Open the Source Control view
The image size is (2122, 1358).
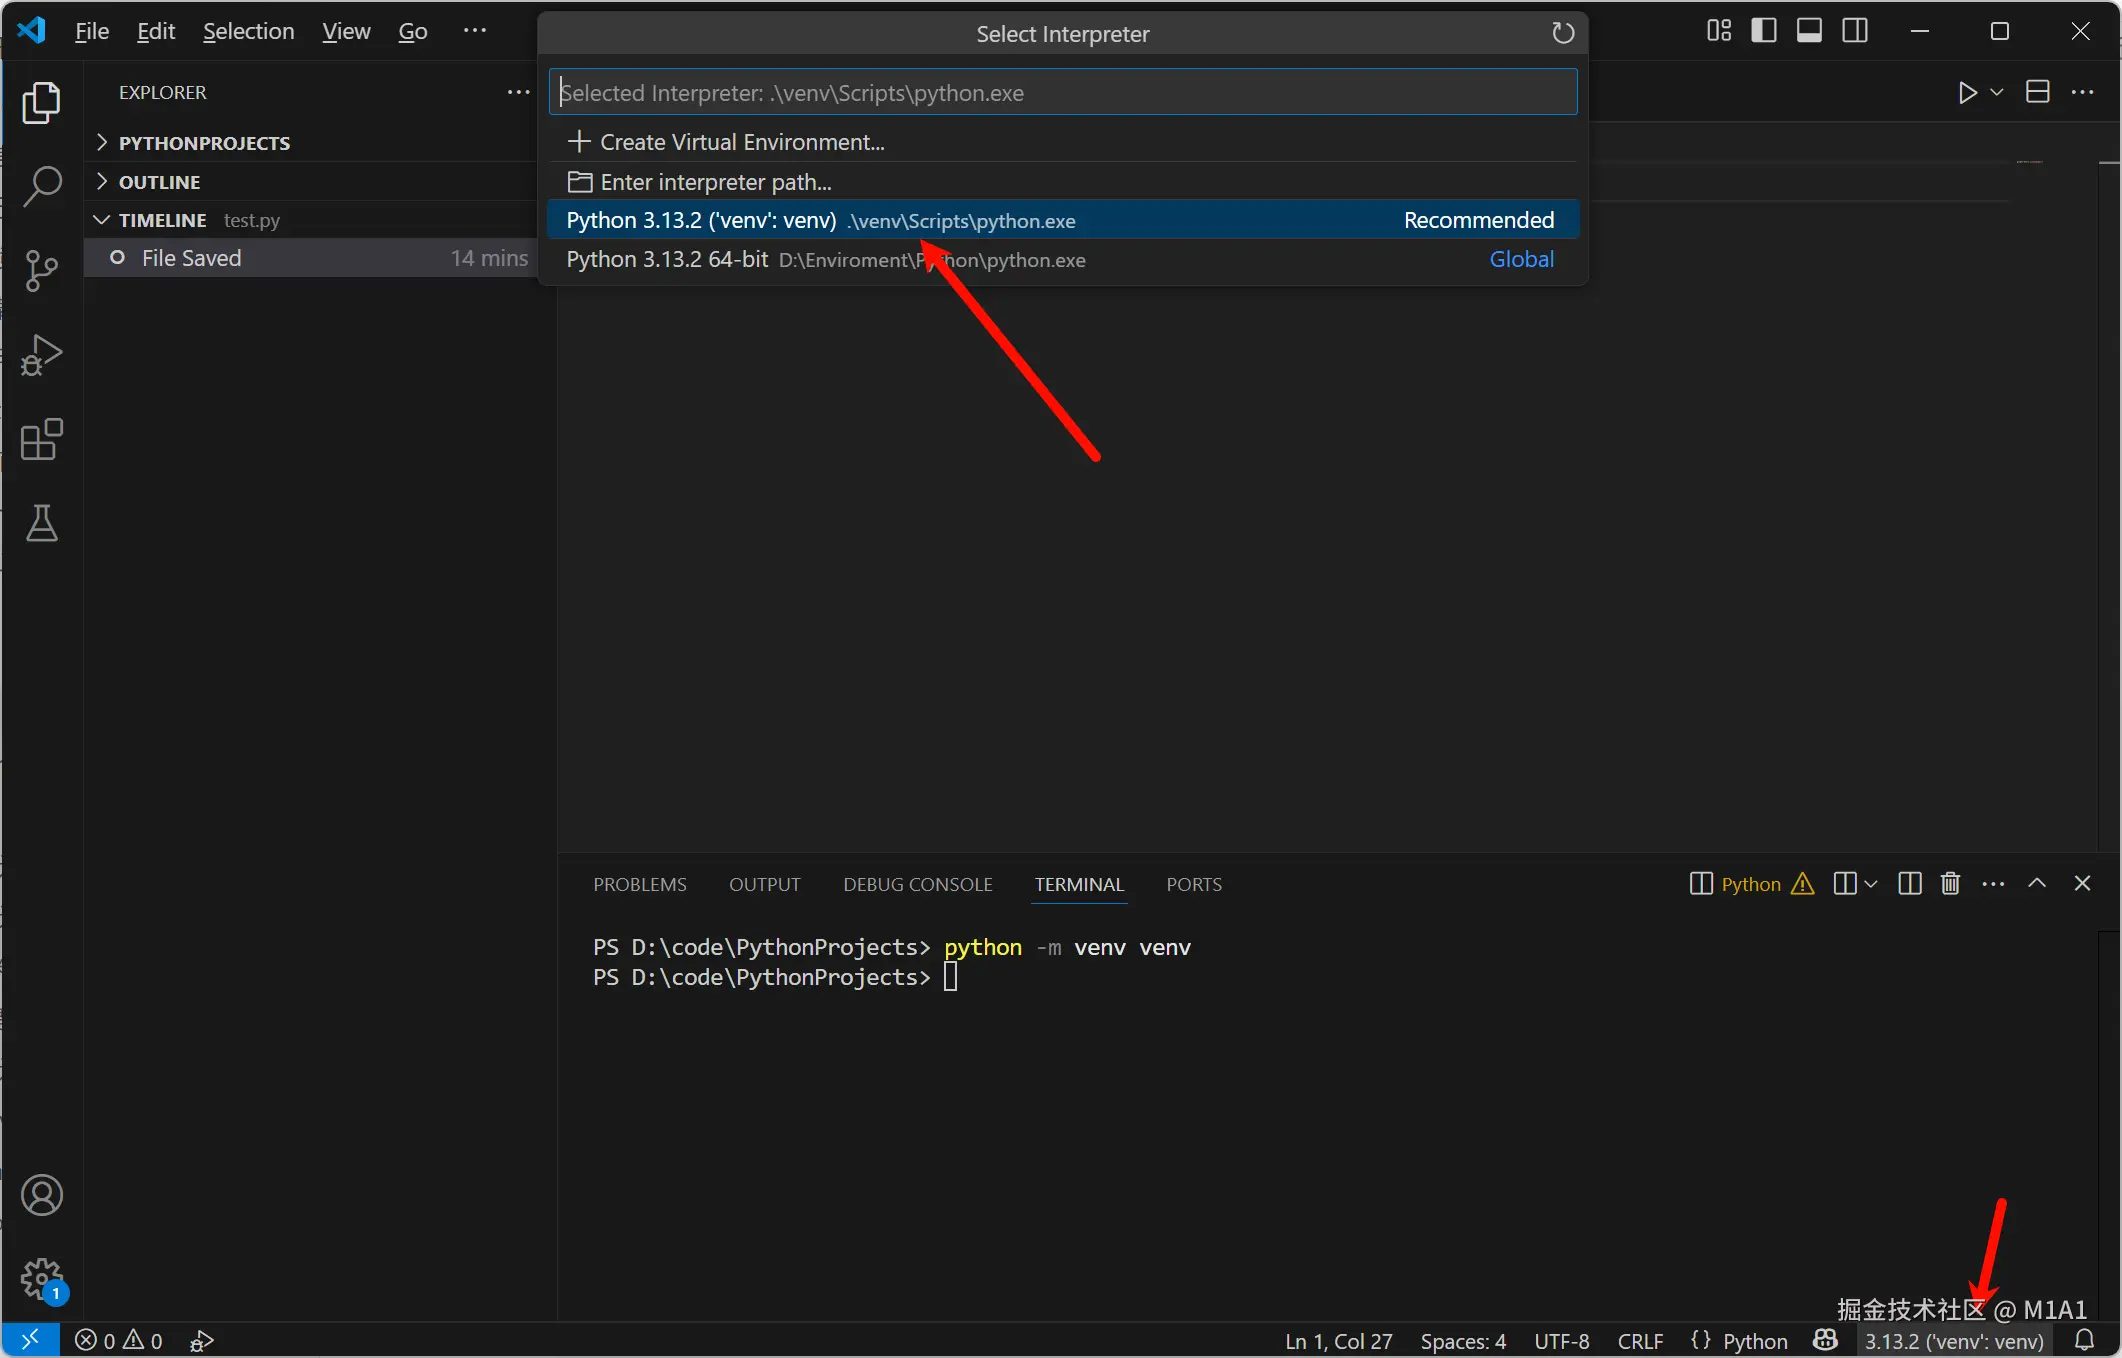pyautogui.click(x=42, y=270)
